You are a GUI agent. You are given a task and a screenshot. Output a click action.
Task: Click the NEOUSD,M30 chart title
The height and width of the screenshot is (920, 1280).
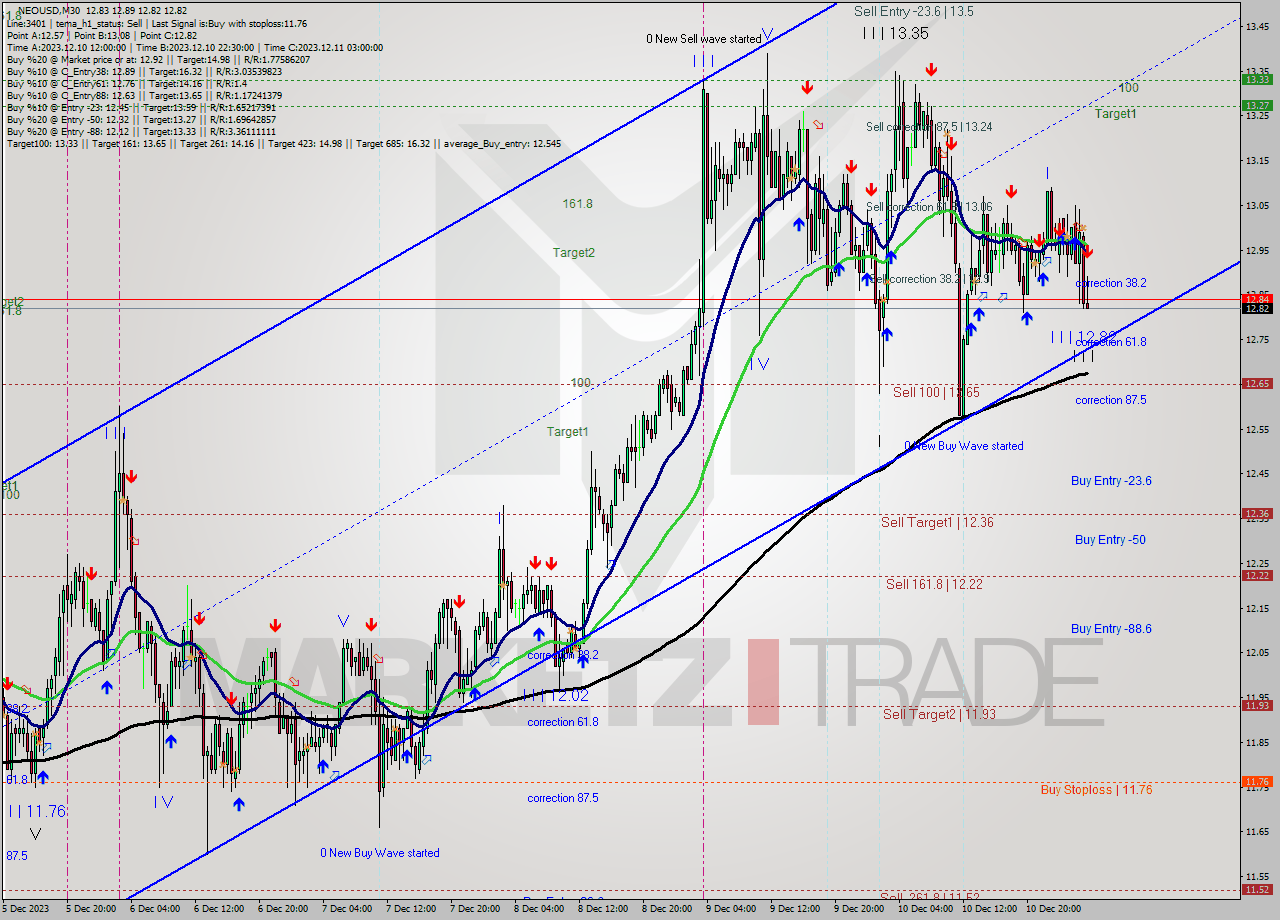tap(48, 10)
